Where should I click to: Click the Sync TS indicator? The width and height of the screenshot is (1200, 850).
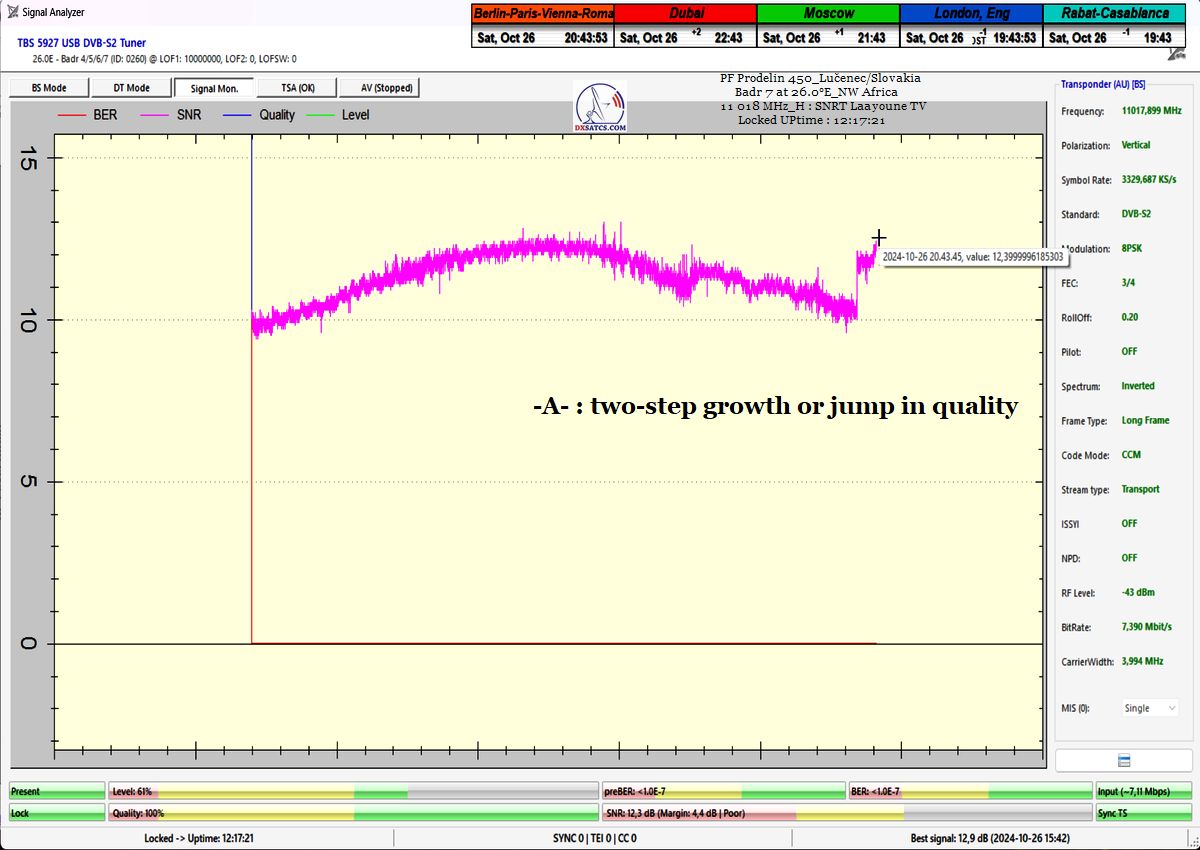(x=1144, y=813)
